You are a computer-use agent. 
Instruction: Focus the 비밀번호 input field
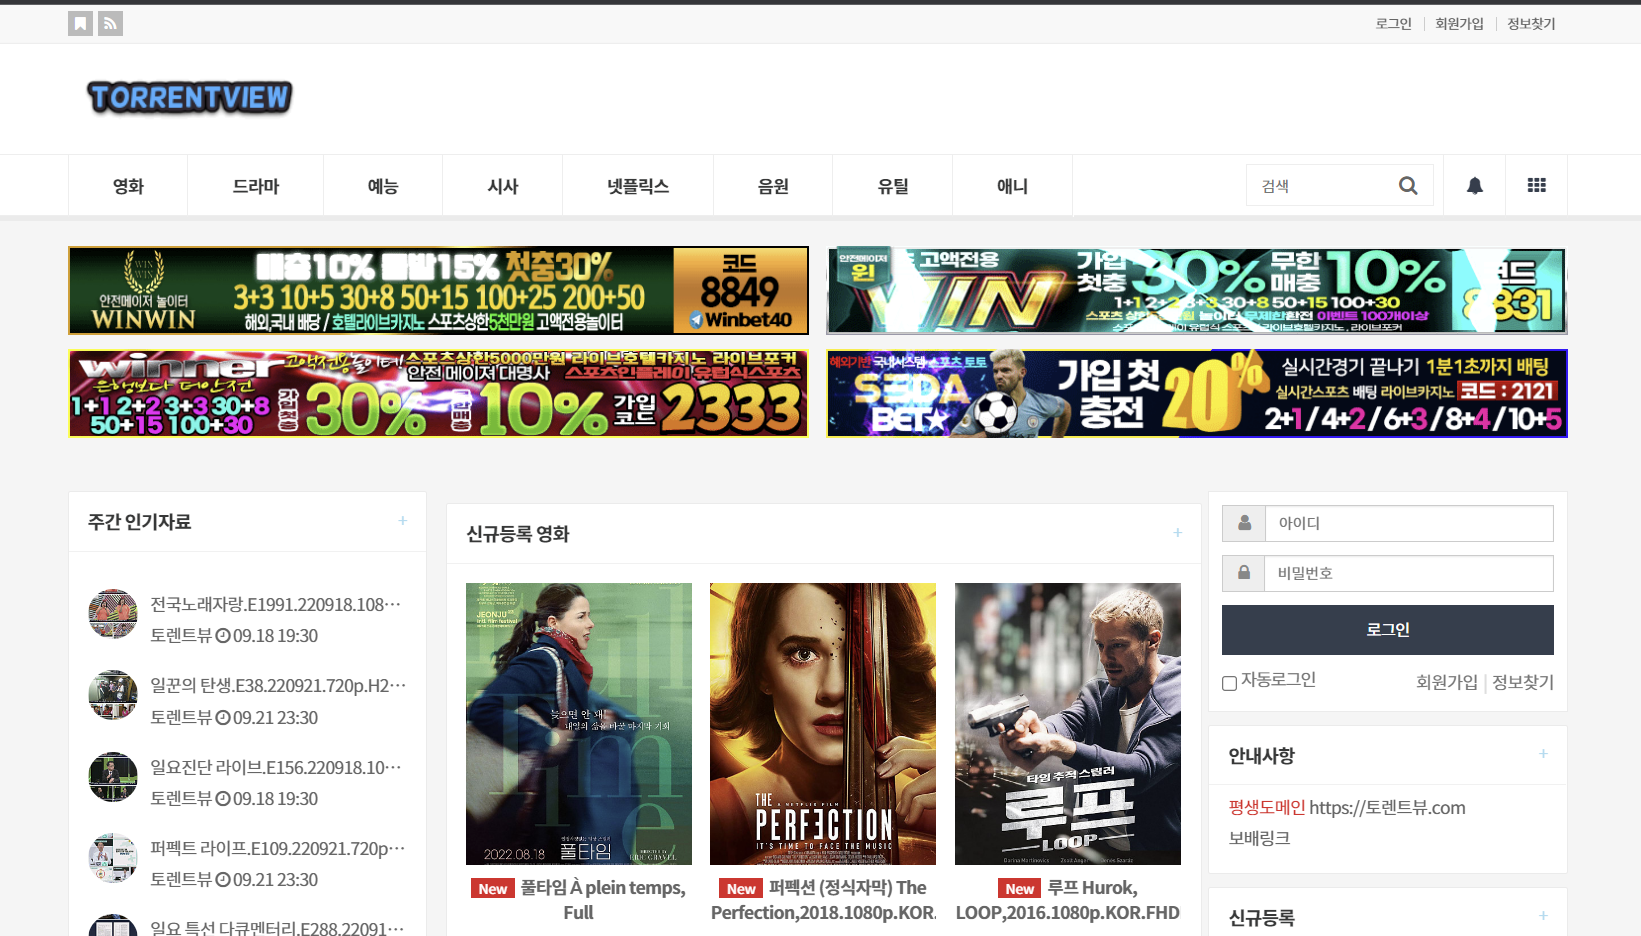click(x=1409, y=573)
